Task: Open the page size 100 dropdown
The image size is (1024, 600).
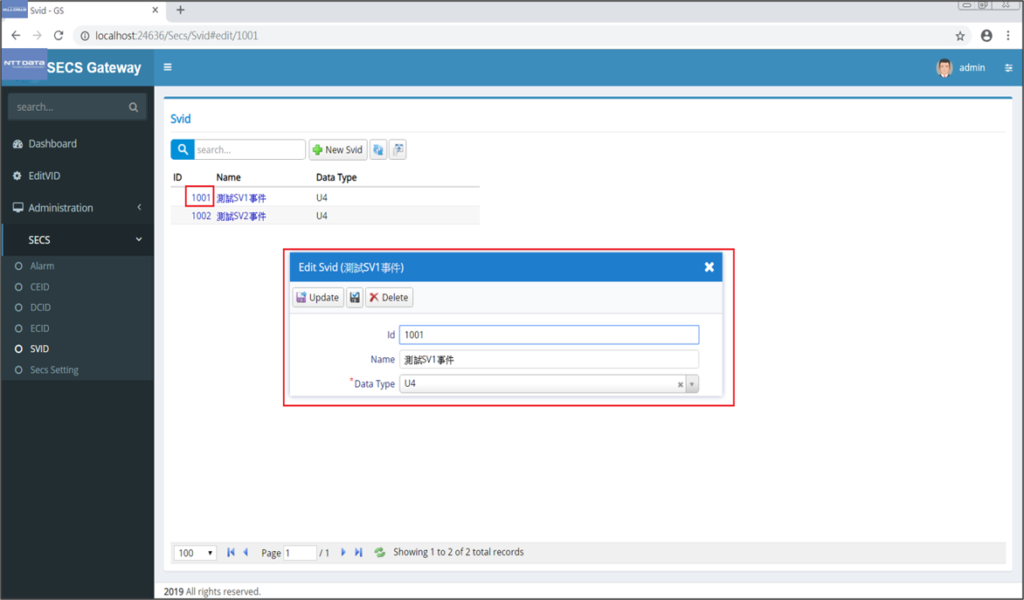Action: pos(195,553)
